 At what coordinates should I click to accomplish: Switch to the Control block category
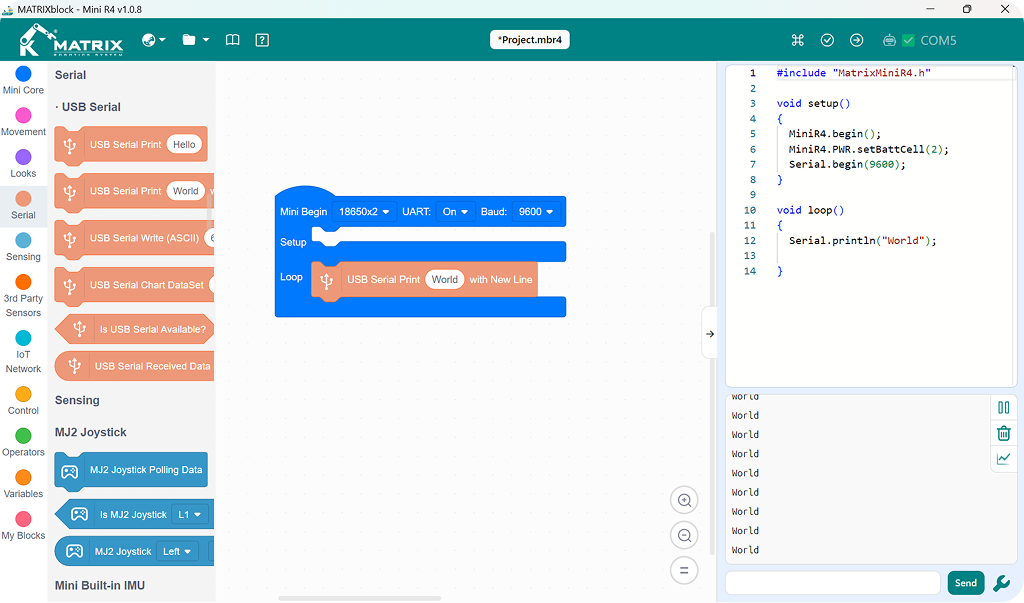pyautogui.click(x=24, y=401)
